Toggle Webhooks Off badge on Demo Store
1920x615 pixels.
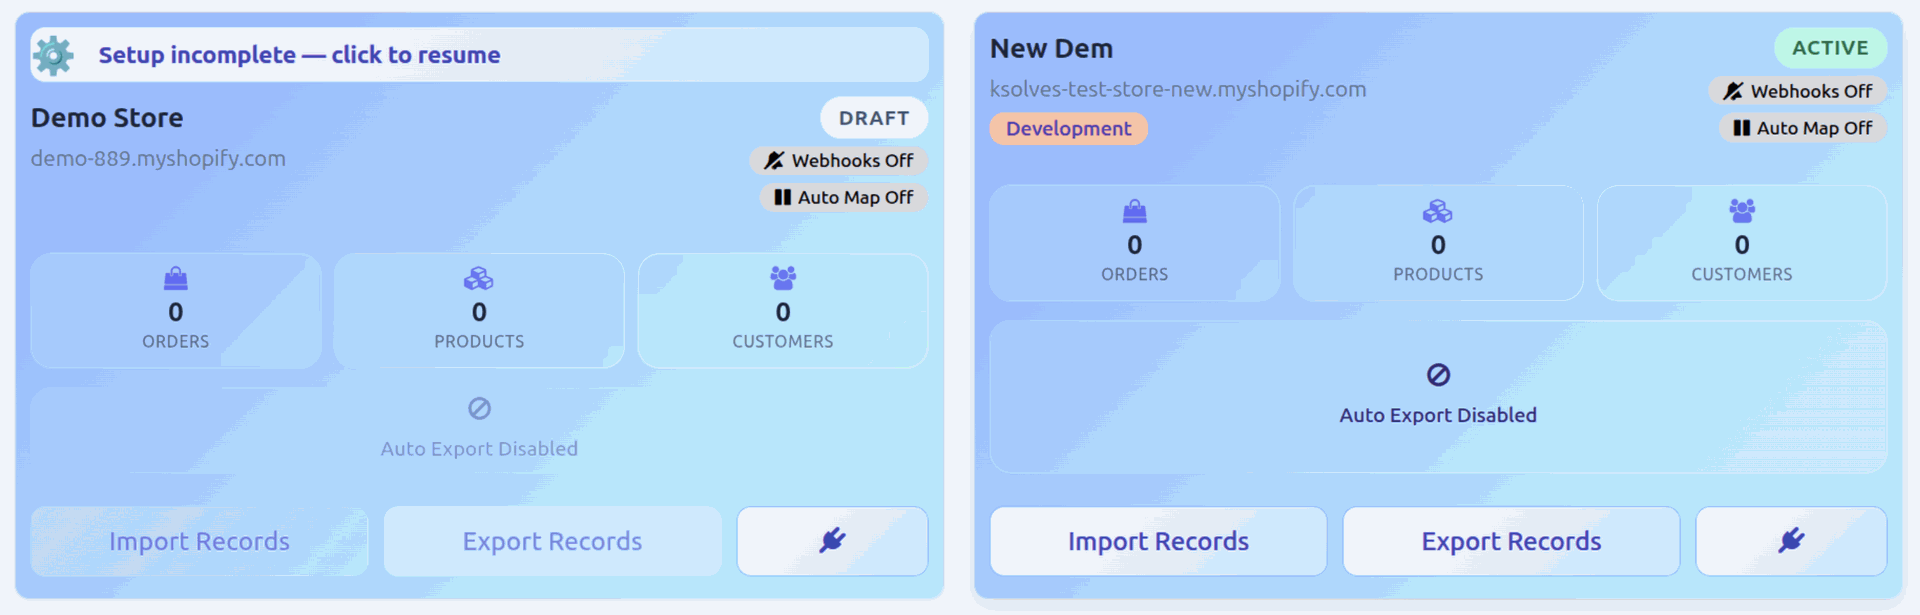click(839, 161)
